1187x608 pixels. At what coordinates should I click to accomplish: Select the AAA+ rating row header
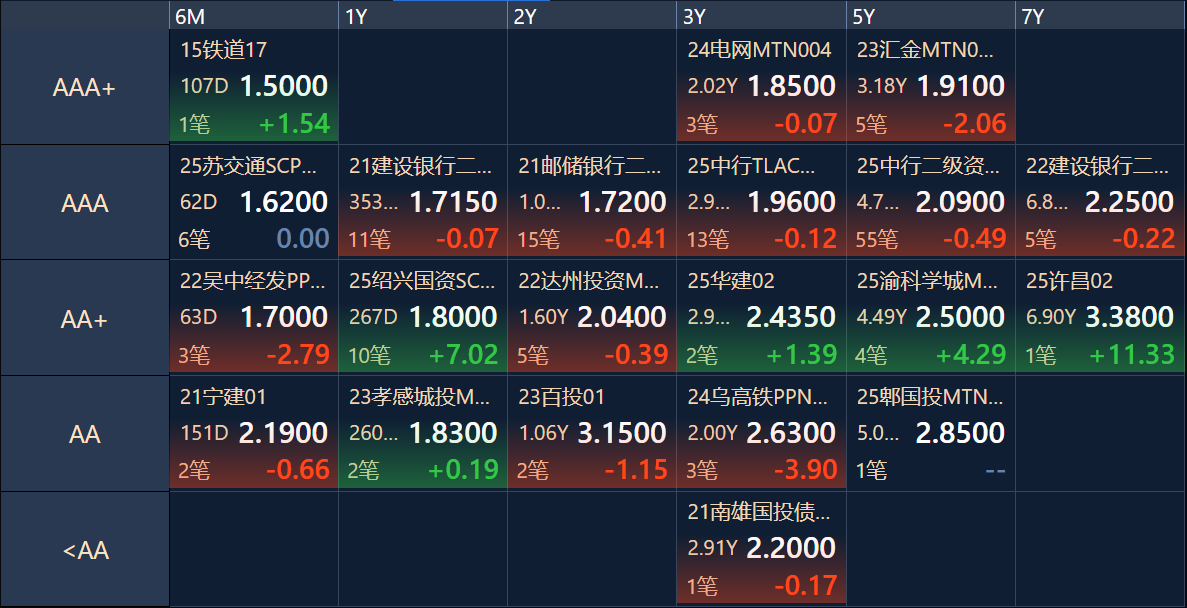point(85,87)
